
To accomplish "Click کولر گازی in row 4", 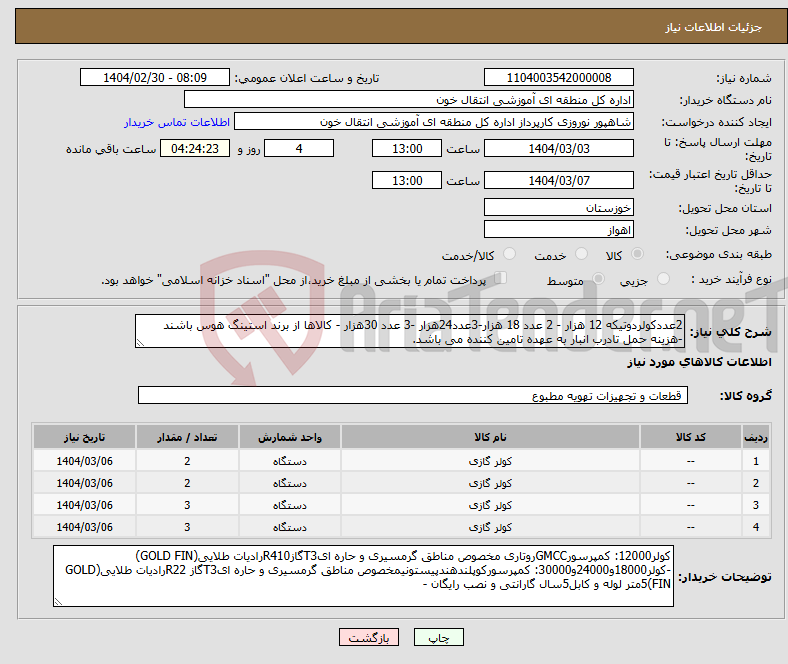I will point(490,527).
